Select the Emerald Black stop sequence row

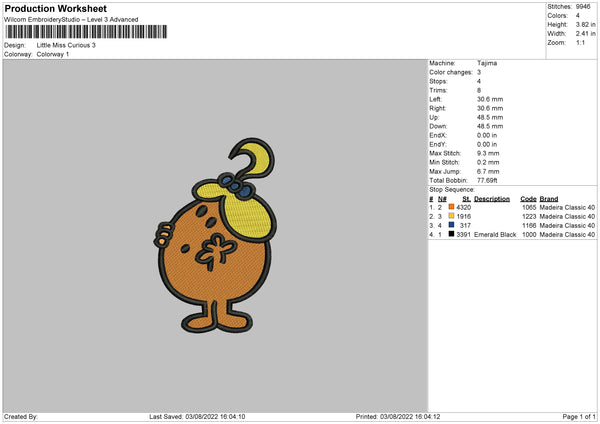pos(512,234)
